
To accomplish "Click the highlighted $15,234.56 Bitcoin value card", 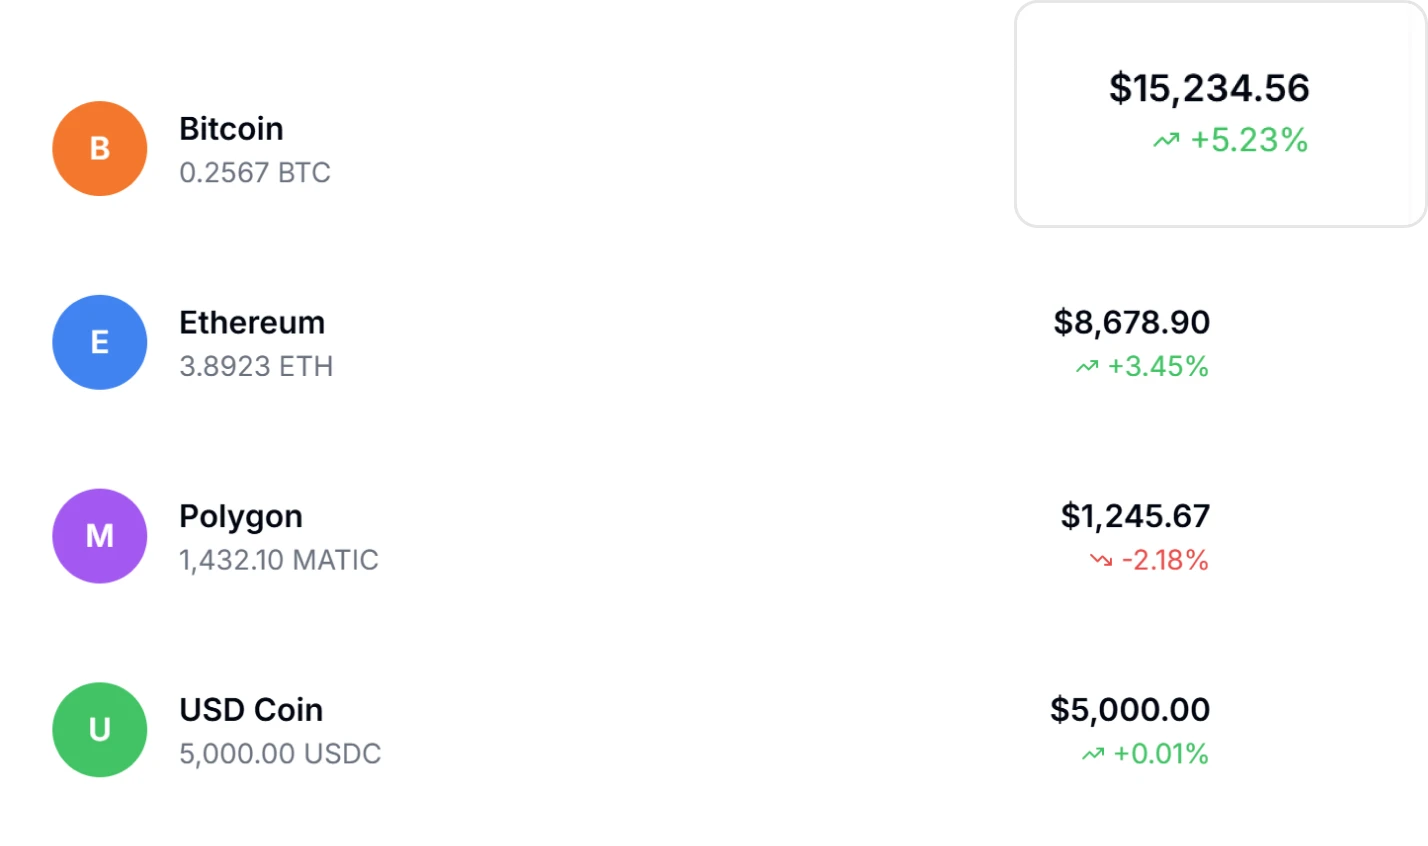I will [x=1208, y=88].
